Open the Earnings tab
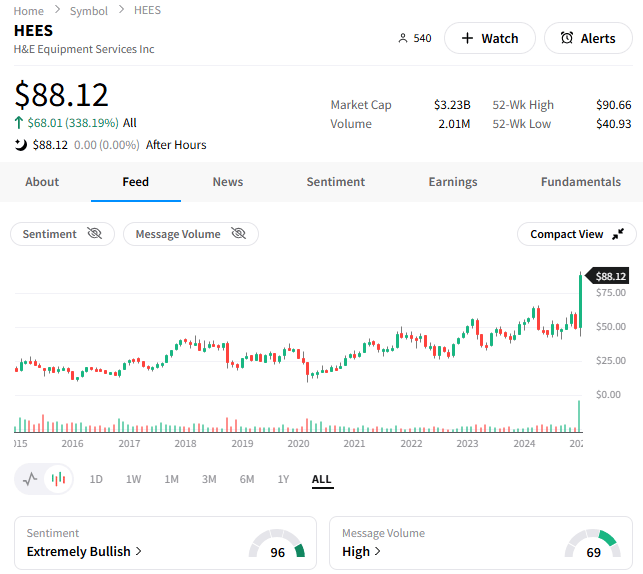This screenshot has width=643, height=574. pos(452,182)
